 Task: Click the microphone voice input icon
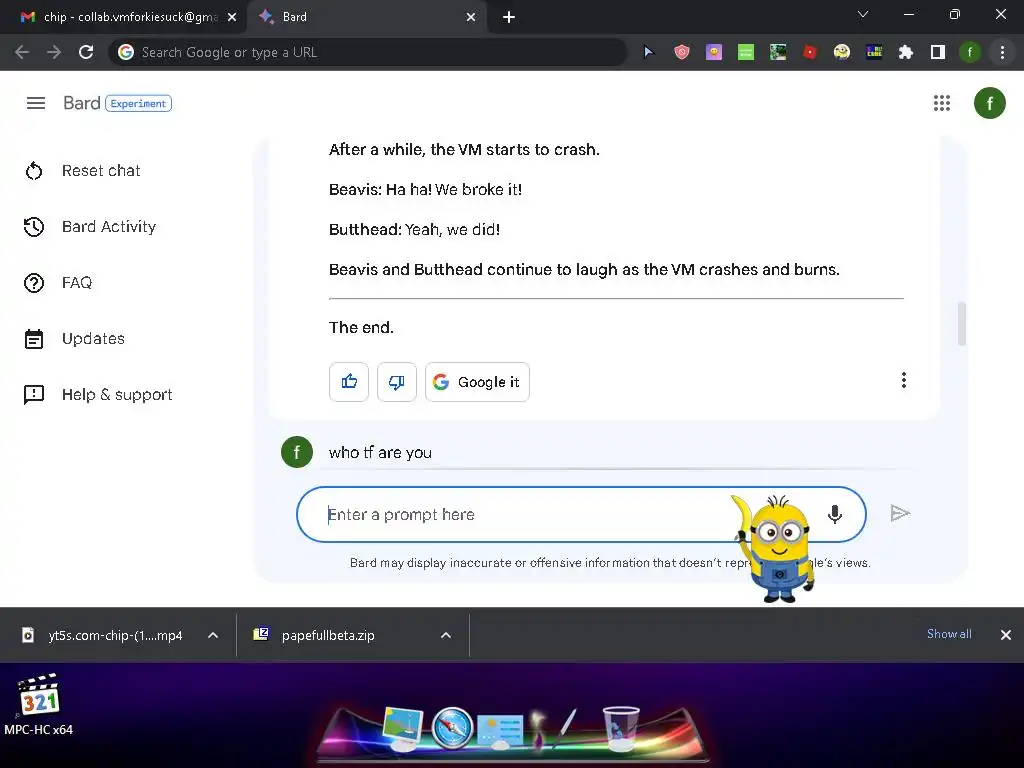click(x=835, y=515)
